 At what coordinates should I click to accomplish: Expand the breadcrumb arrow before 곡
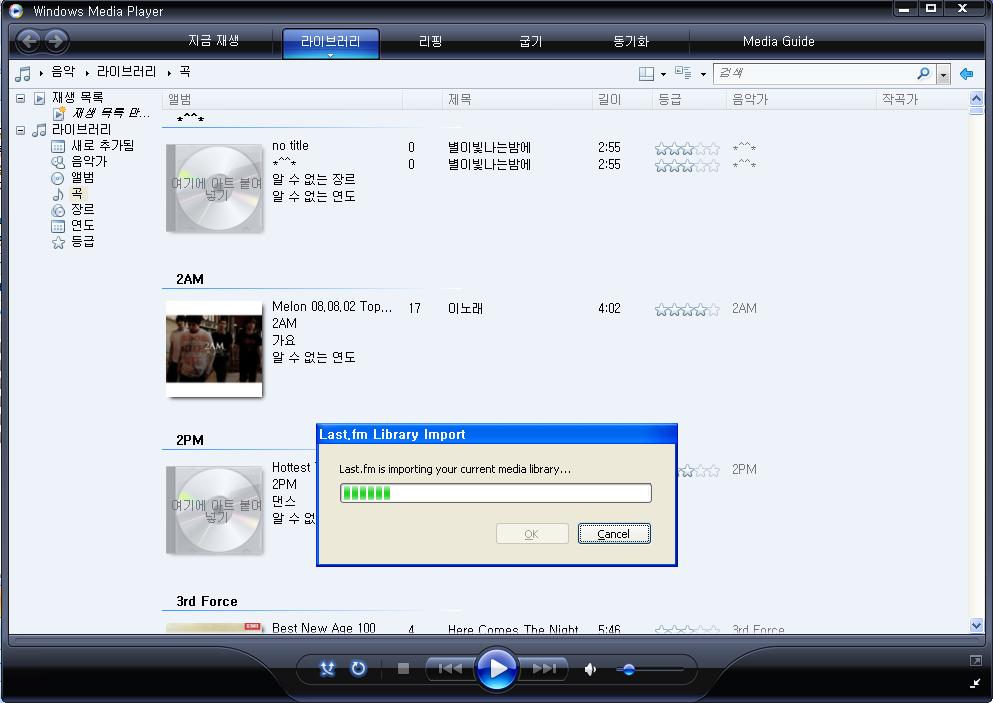[169, 73]
